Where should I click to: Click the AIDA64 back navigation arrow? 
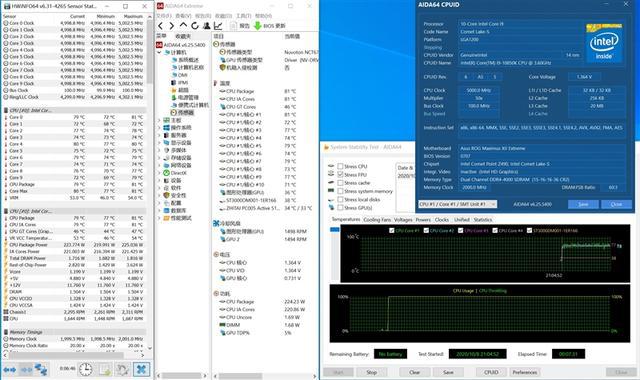[x=161, y=26]
